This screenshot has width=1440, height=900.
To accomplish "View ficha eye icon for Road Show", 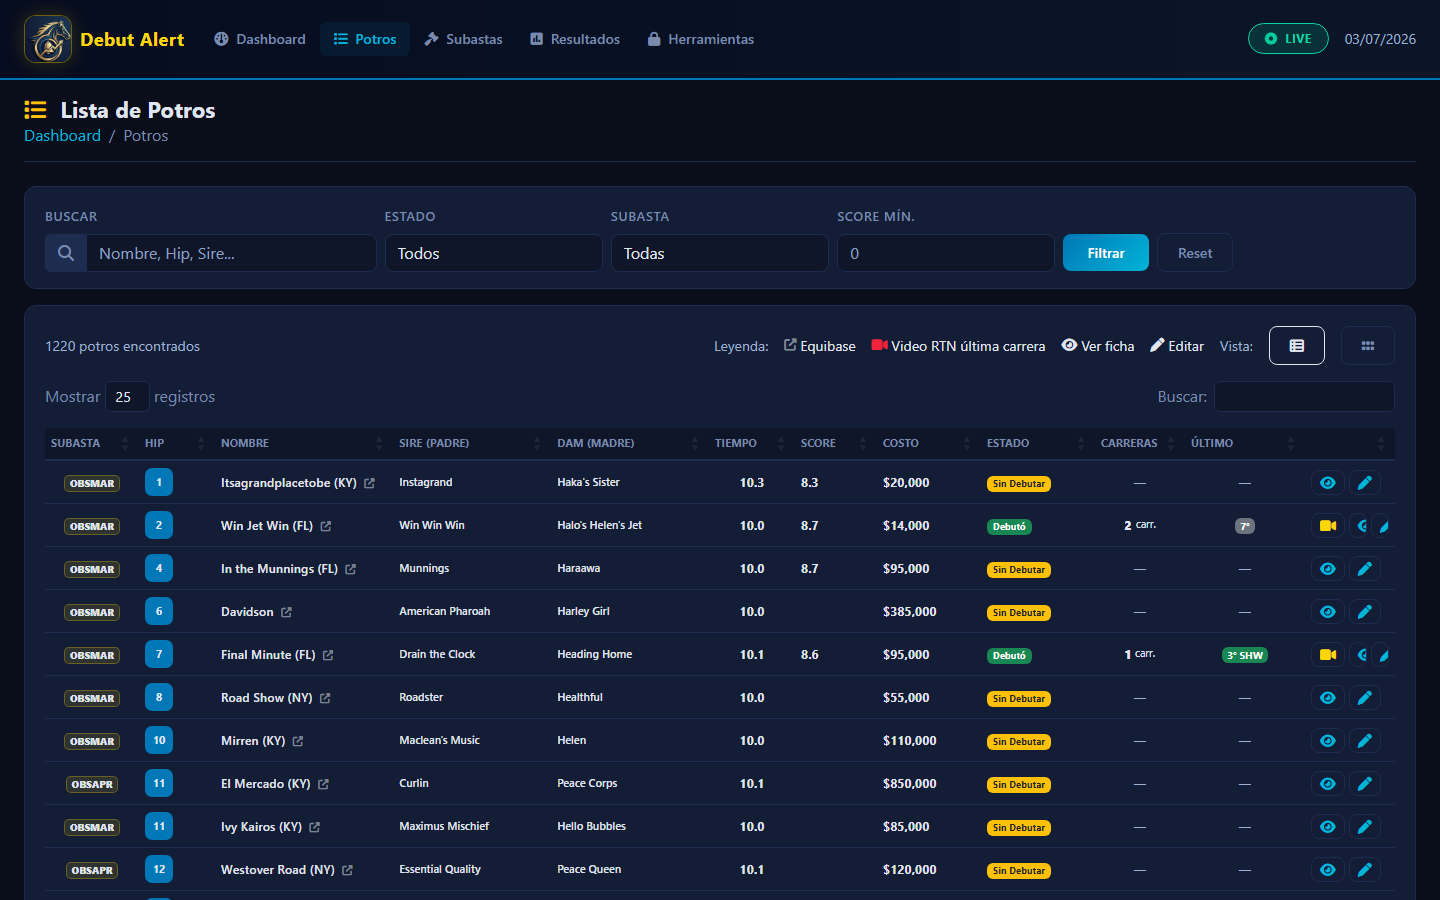I will [1328, 698].
